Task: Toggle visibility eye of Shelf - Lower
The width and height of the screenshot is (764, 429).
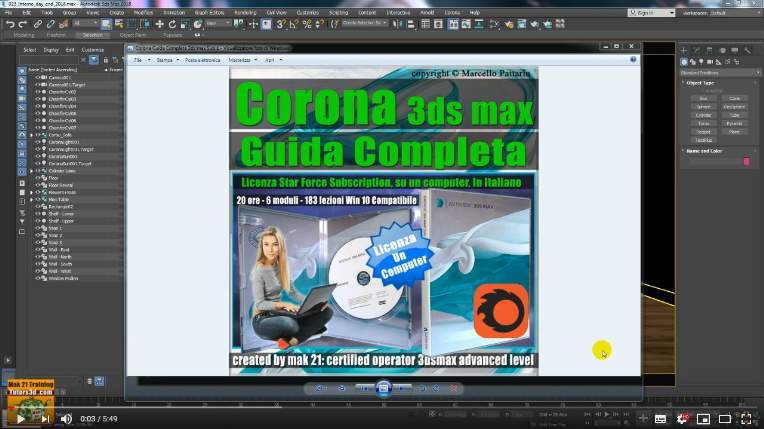Action: 38,214
